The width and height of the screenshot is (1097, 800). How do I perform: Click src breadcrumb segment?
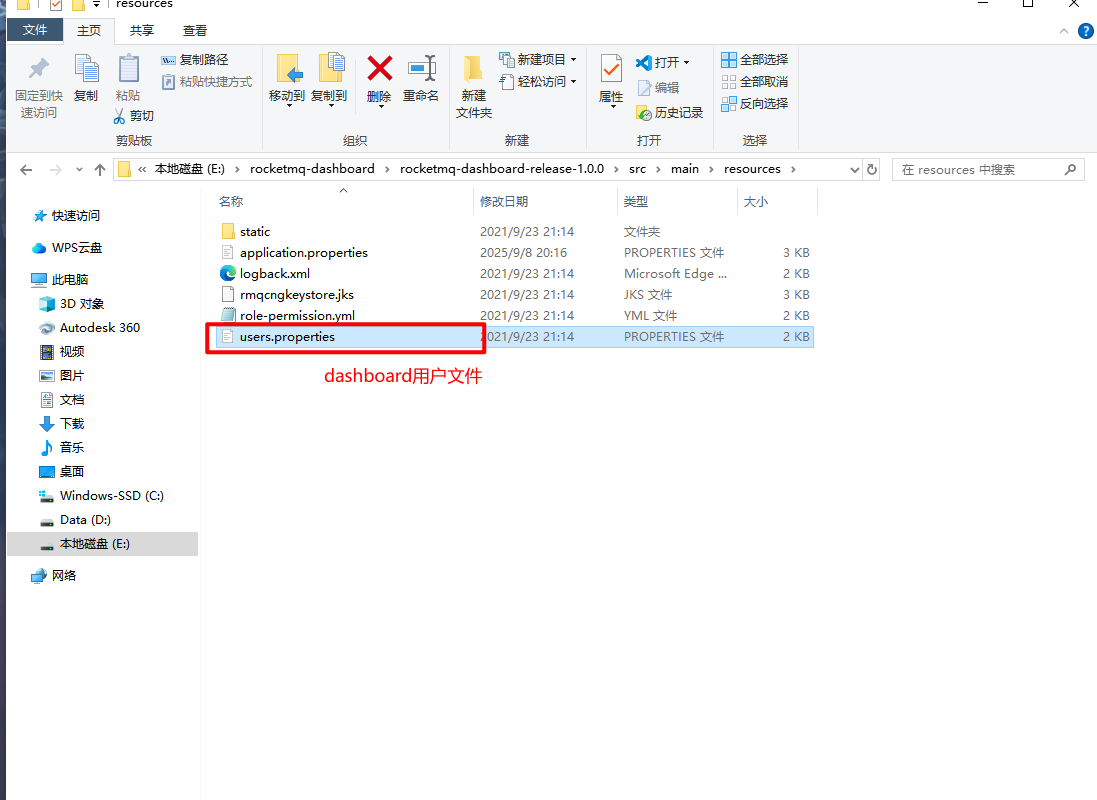(x=637, y=169)
